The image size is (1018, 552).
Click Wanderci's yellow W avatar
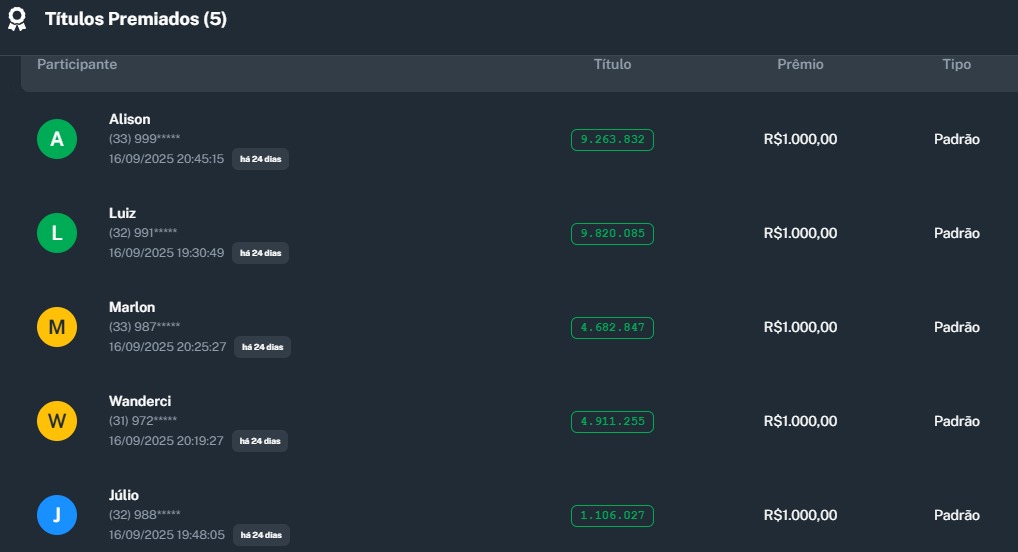coord(57,421)
